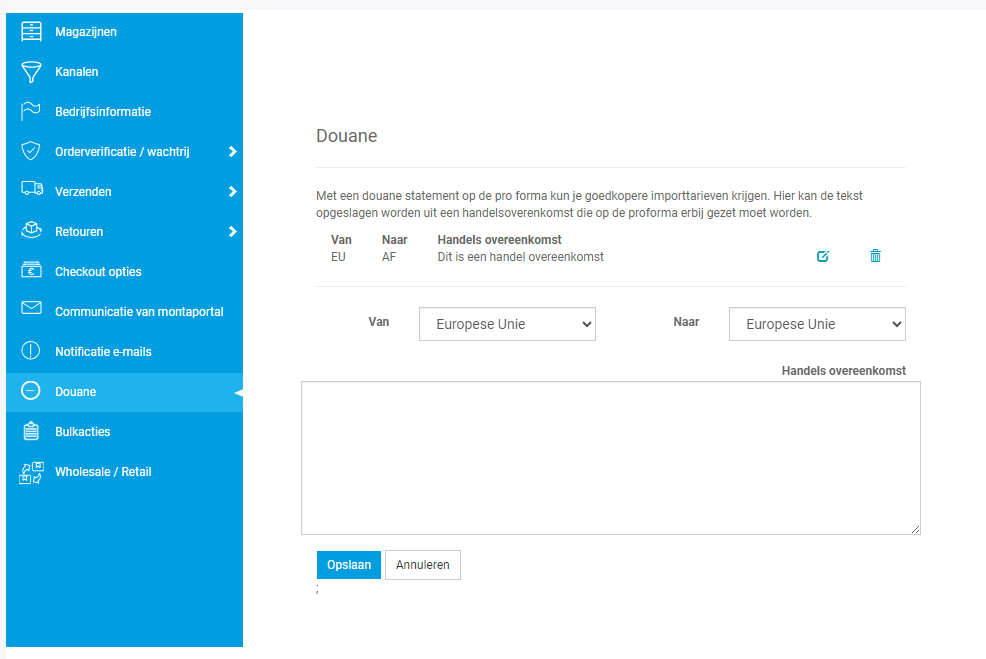Expand the Retouren submenu chevron
Screen dimensions: 986x659
point(232,231)
